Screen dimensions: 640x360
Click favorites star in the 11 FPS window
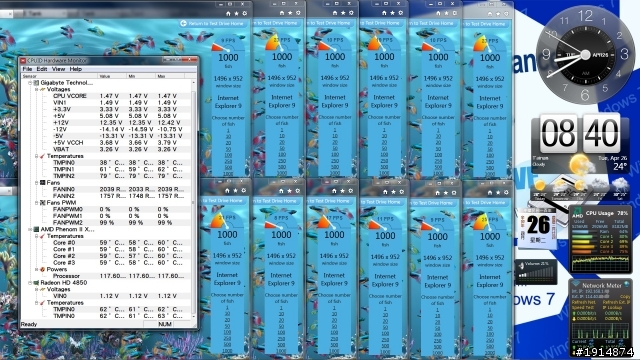[x=393, y=191]
